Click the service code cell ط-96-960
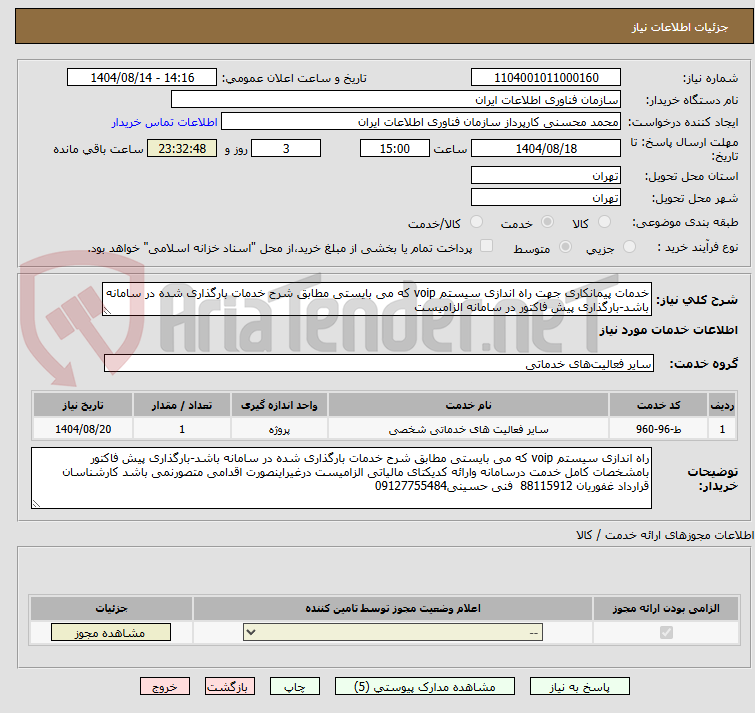This screenshot has width=755, height=713. point(658,429)
